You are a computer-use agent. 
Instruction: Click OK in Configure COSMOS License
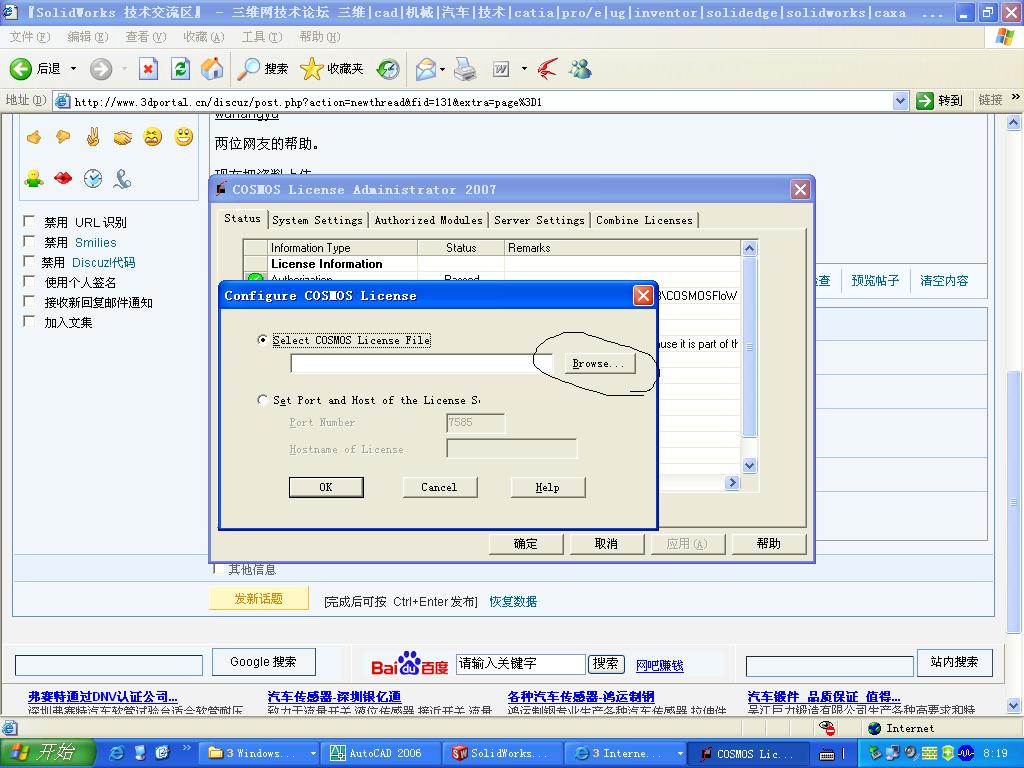point(326,487)
